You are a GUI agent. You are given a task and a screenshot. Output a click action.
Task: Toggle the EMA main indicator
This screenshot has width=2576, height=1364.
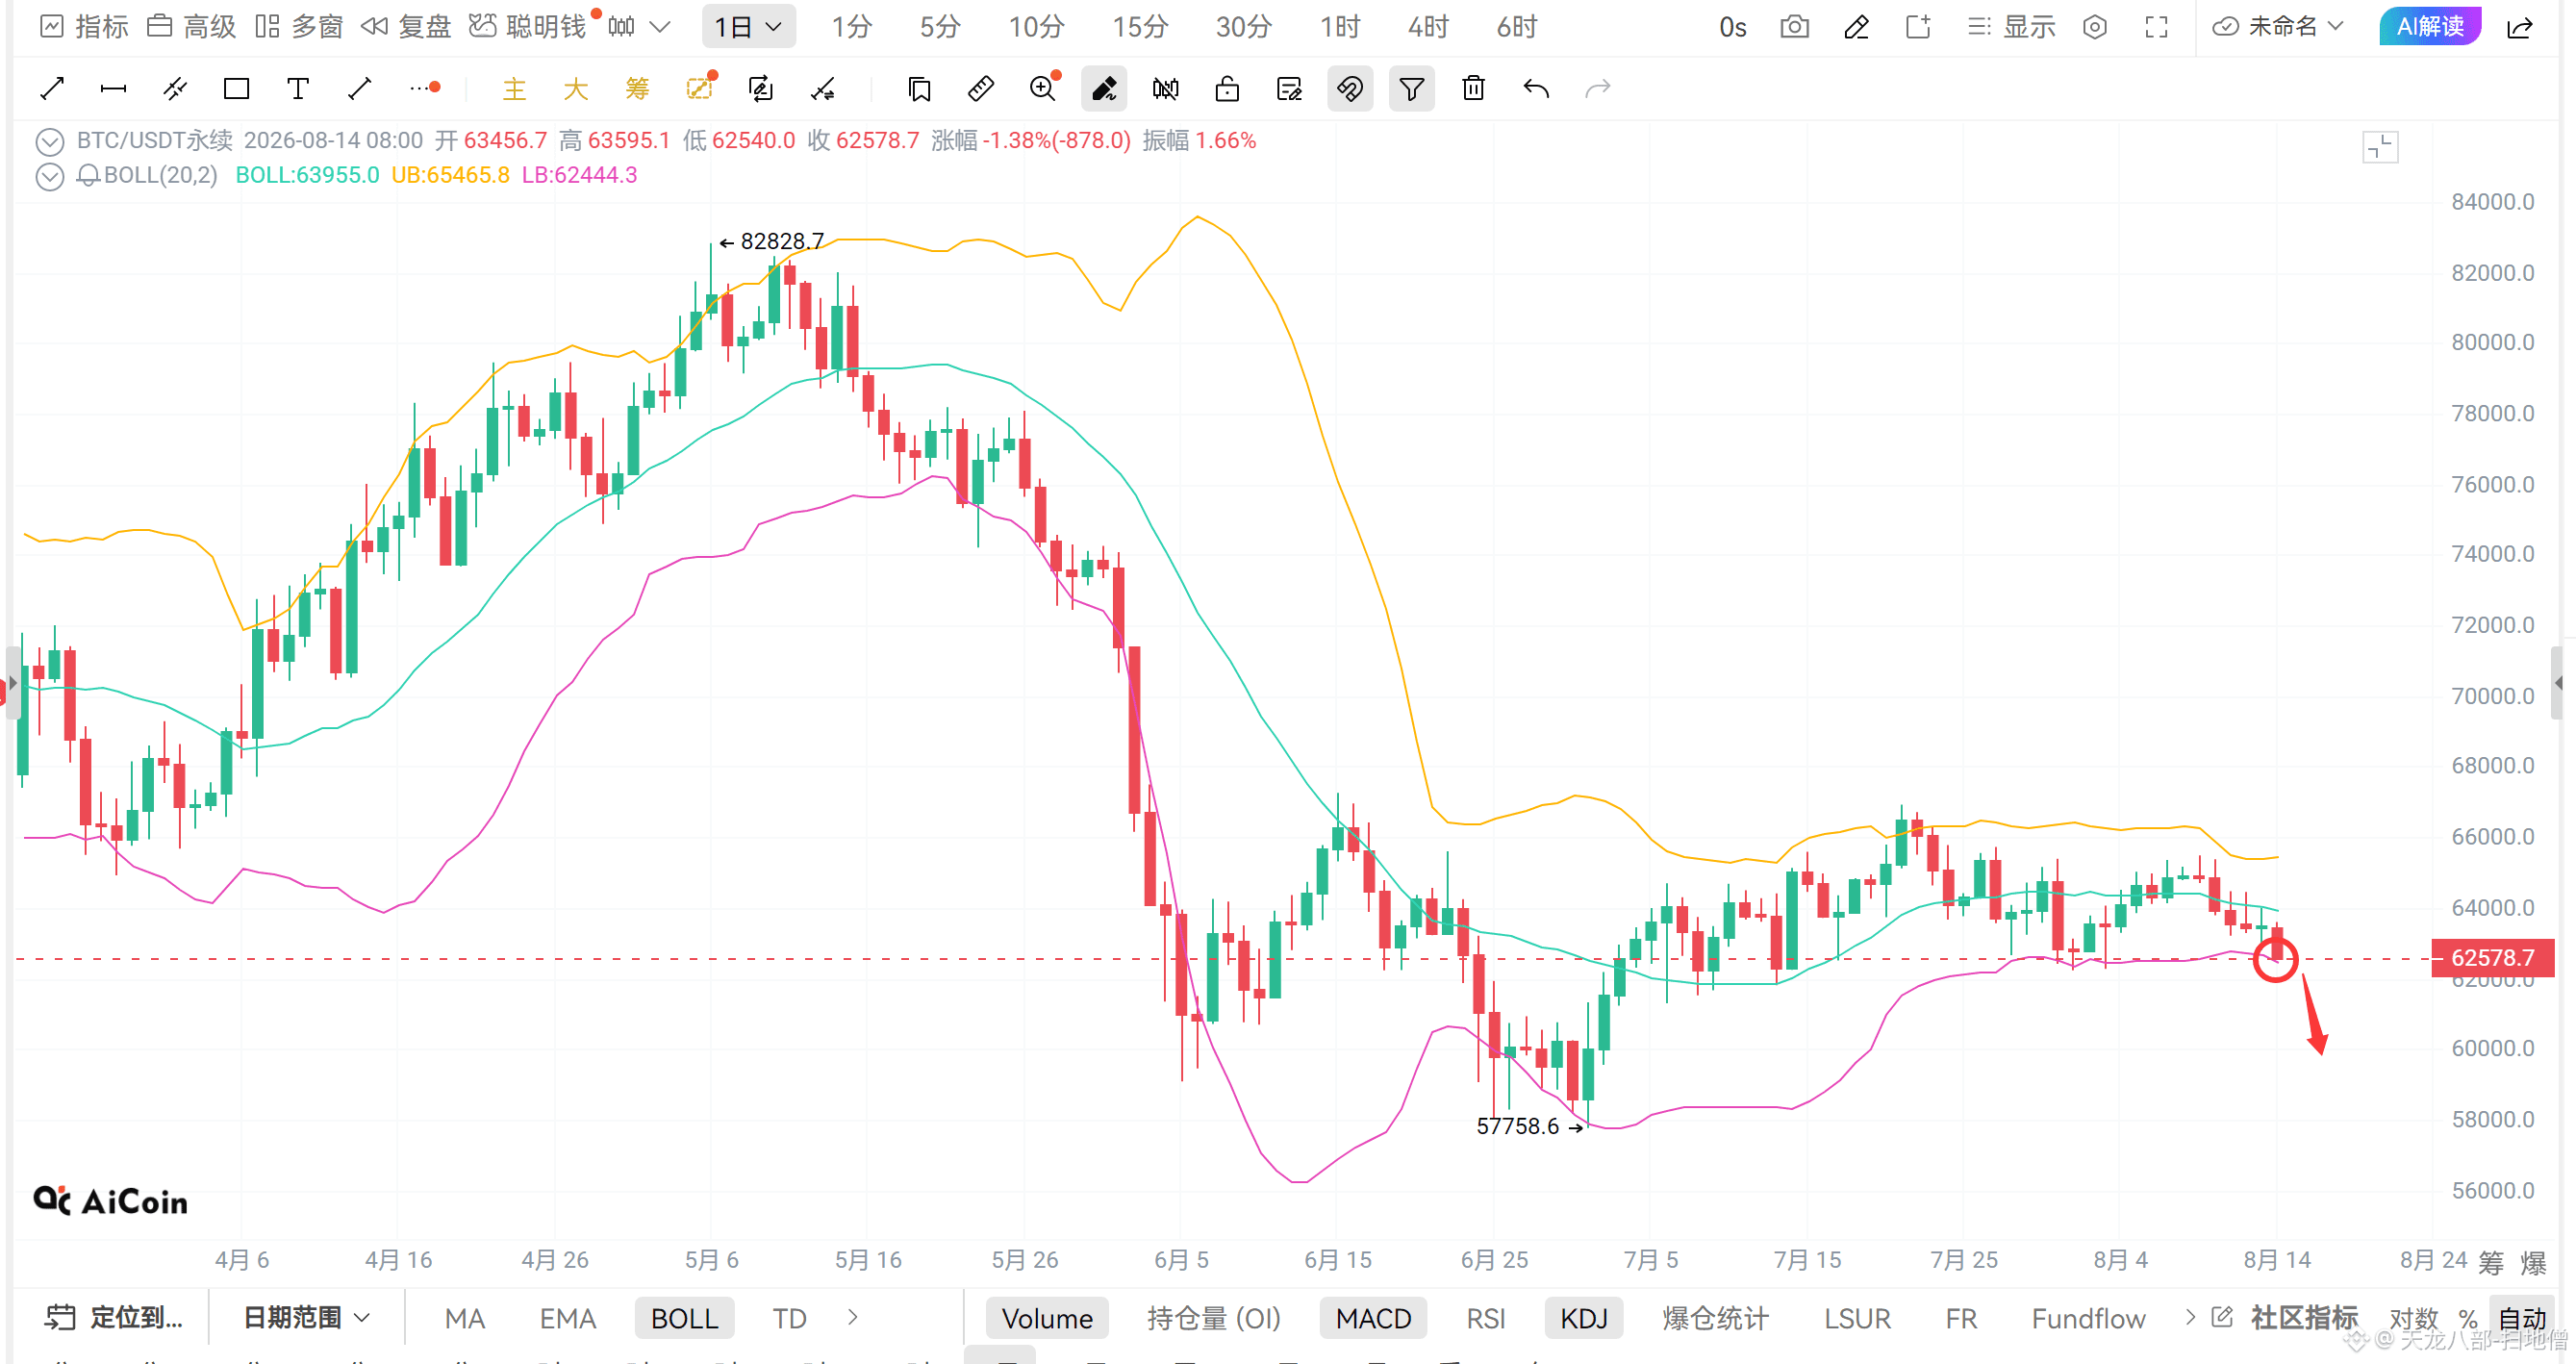pos(568,1319)
